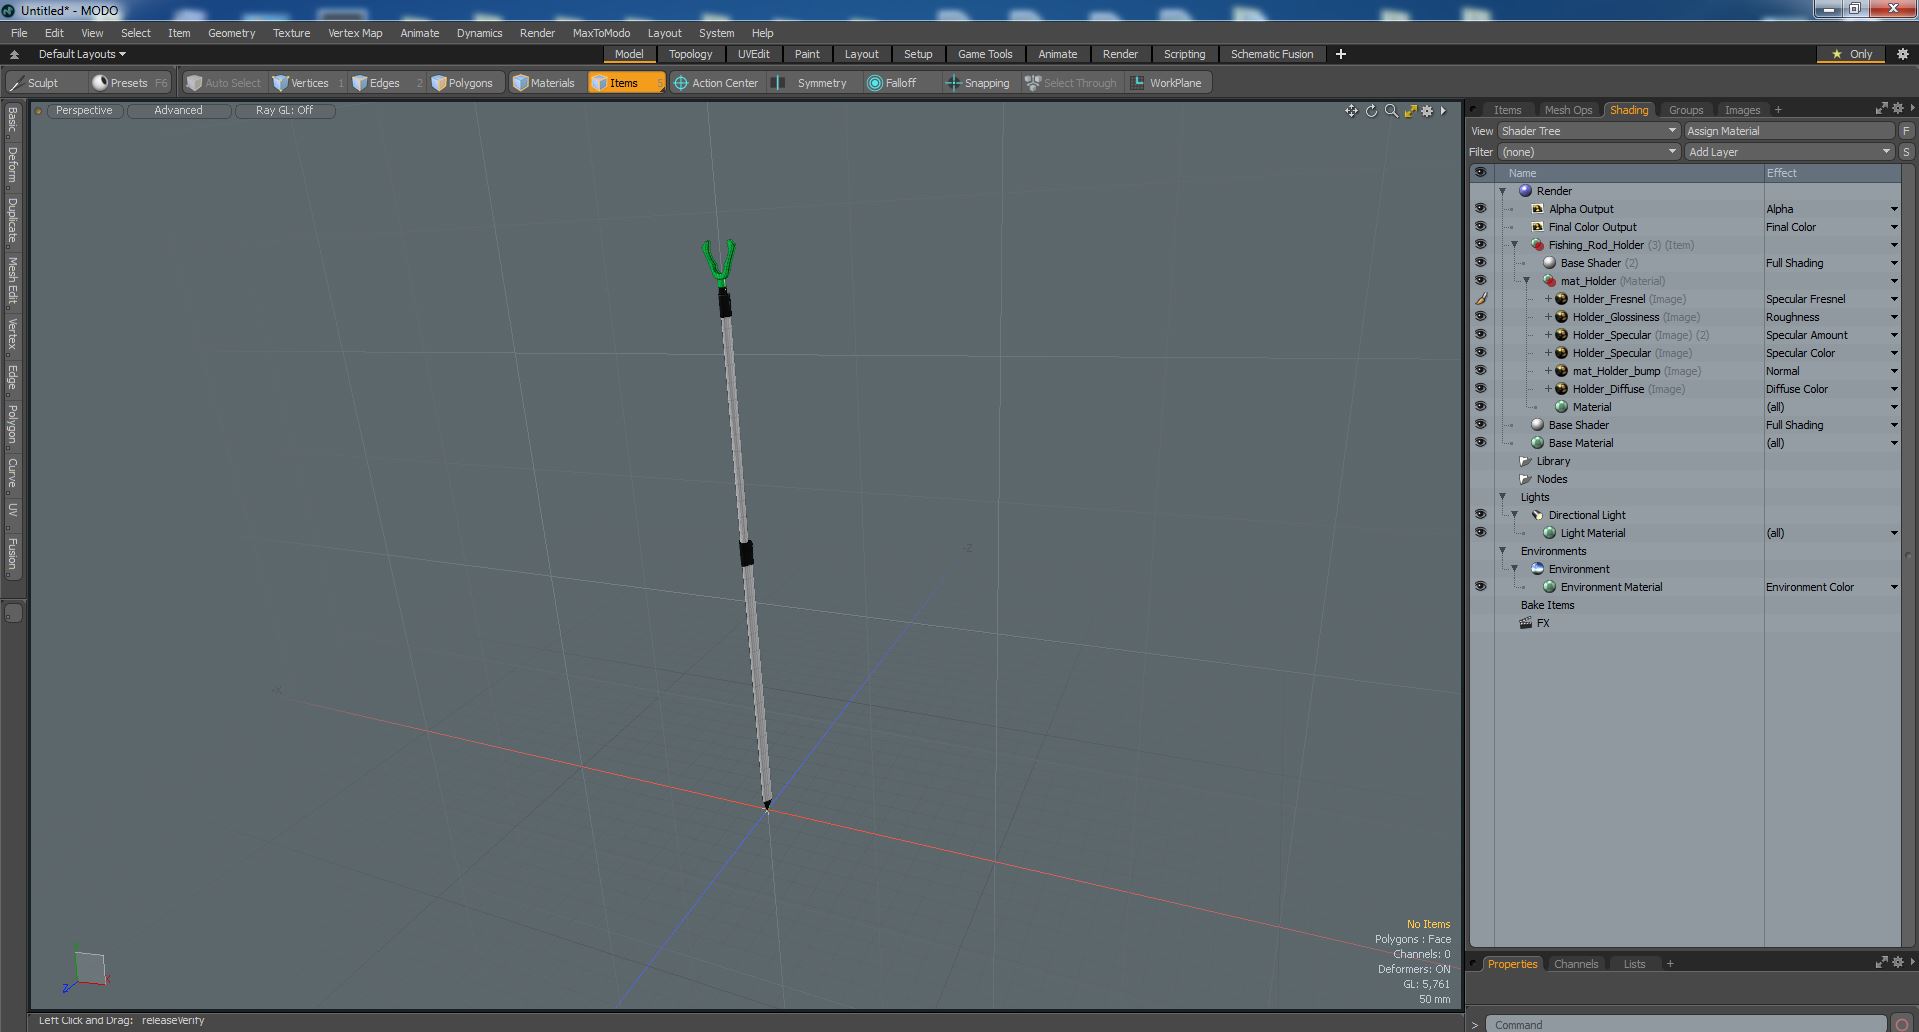This screenshot has width=1919, height=1032.
Task: Click the Command input field
Action: [x=1686, y=1024]
